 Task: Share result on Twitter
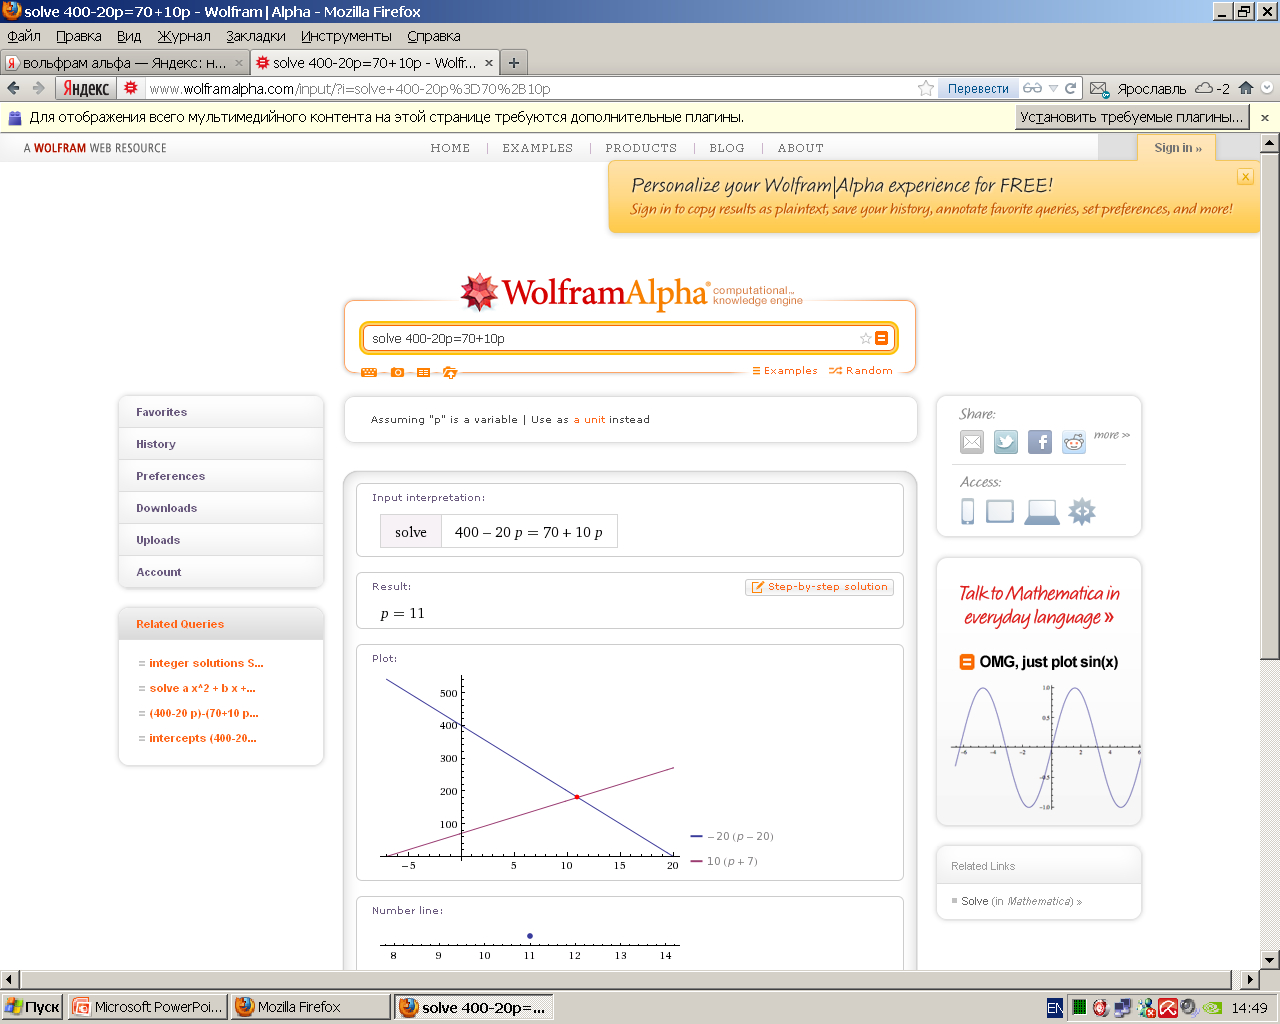[1006, 442]
